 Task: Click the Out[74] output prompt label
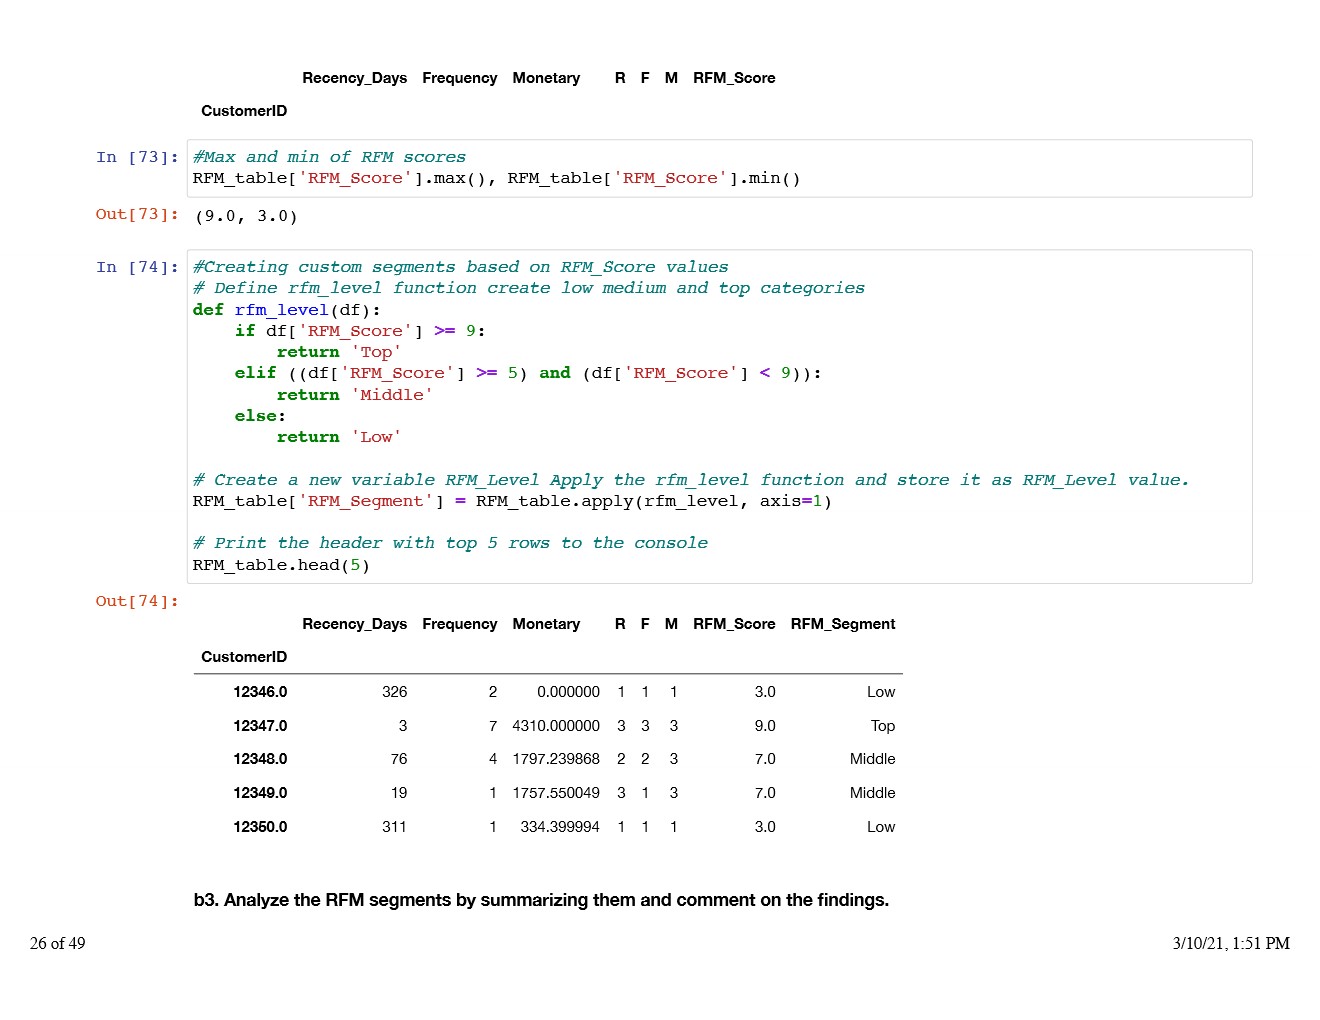point(137,601)
